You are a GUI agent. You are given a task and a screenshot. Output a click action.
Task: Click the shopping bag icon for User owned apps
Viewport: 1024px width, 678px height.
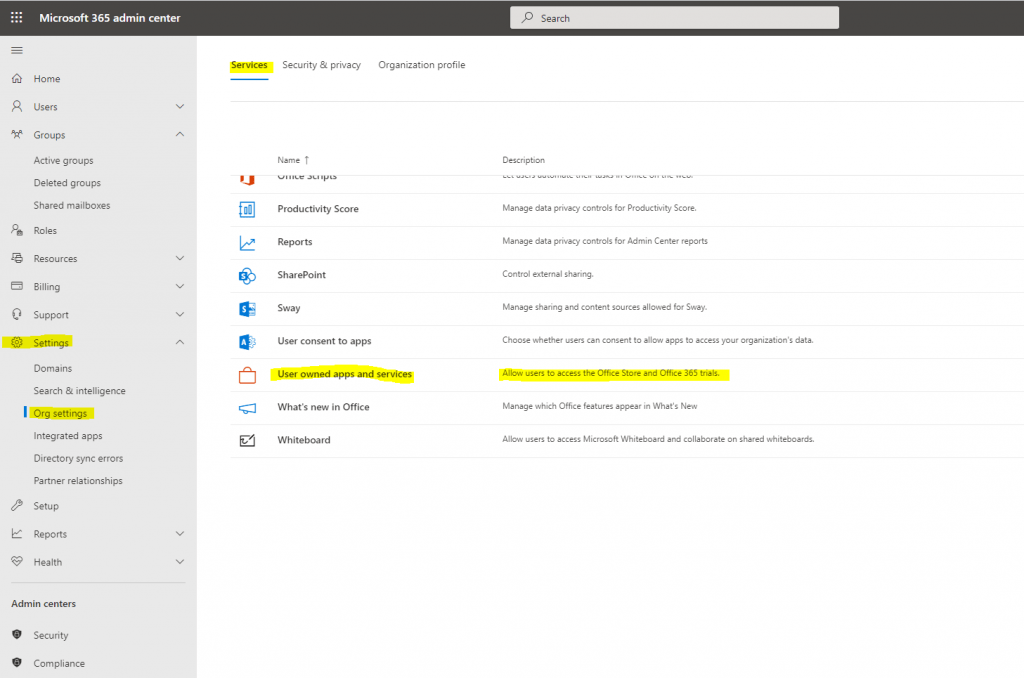pos(247,375)
